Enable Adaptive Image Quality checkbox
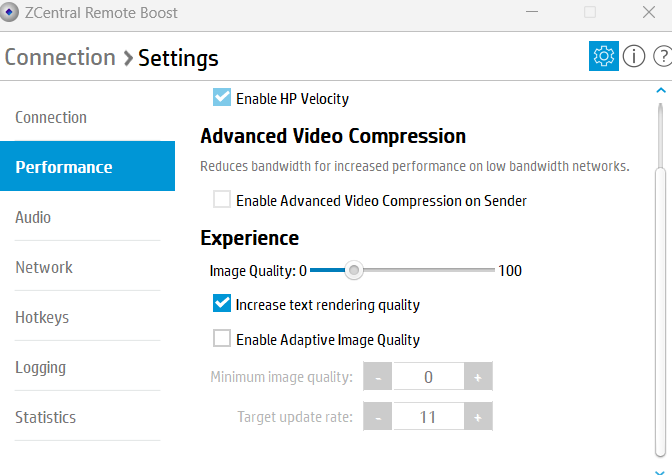This screenshot has width=672, height=475. pos(222,339)
